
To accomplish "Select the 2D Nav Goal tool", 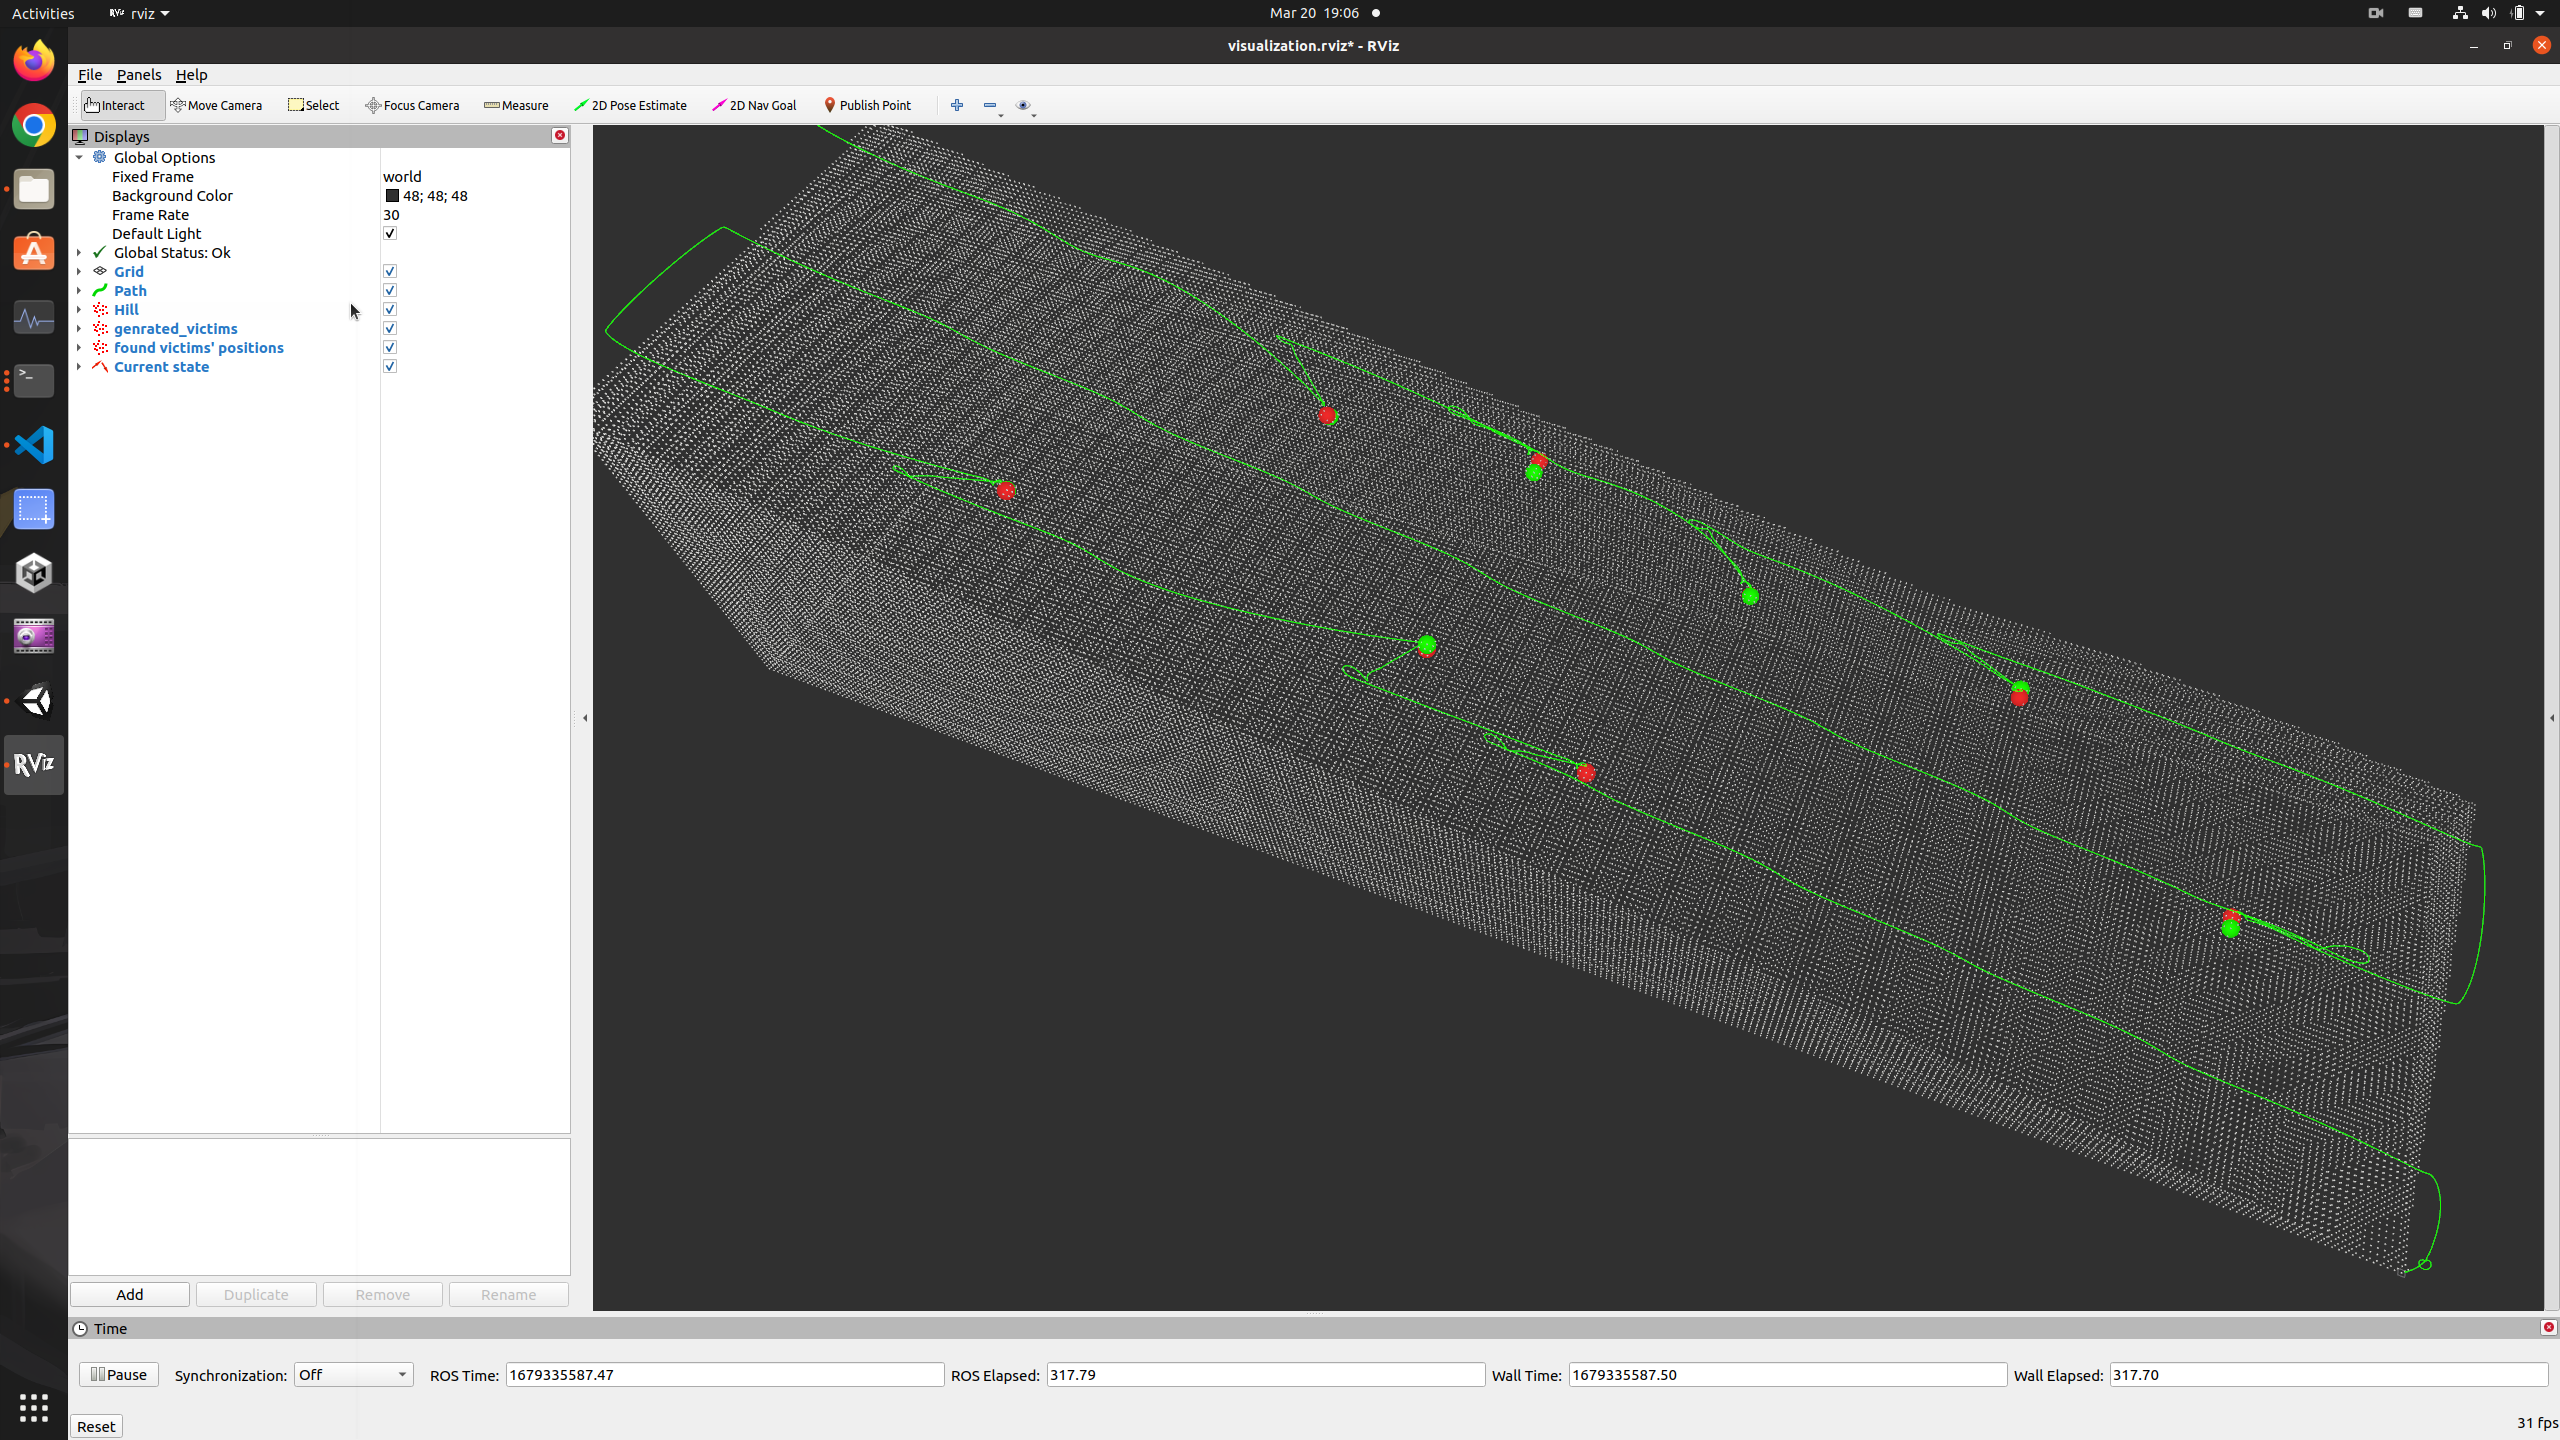I will coord(754,105).
